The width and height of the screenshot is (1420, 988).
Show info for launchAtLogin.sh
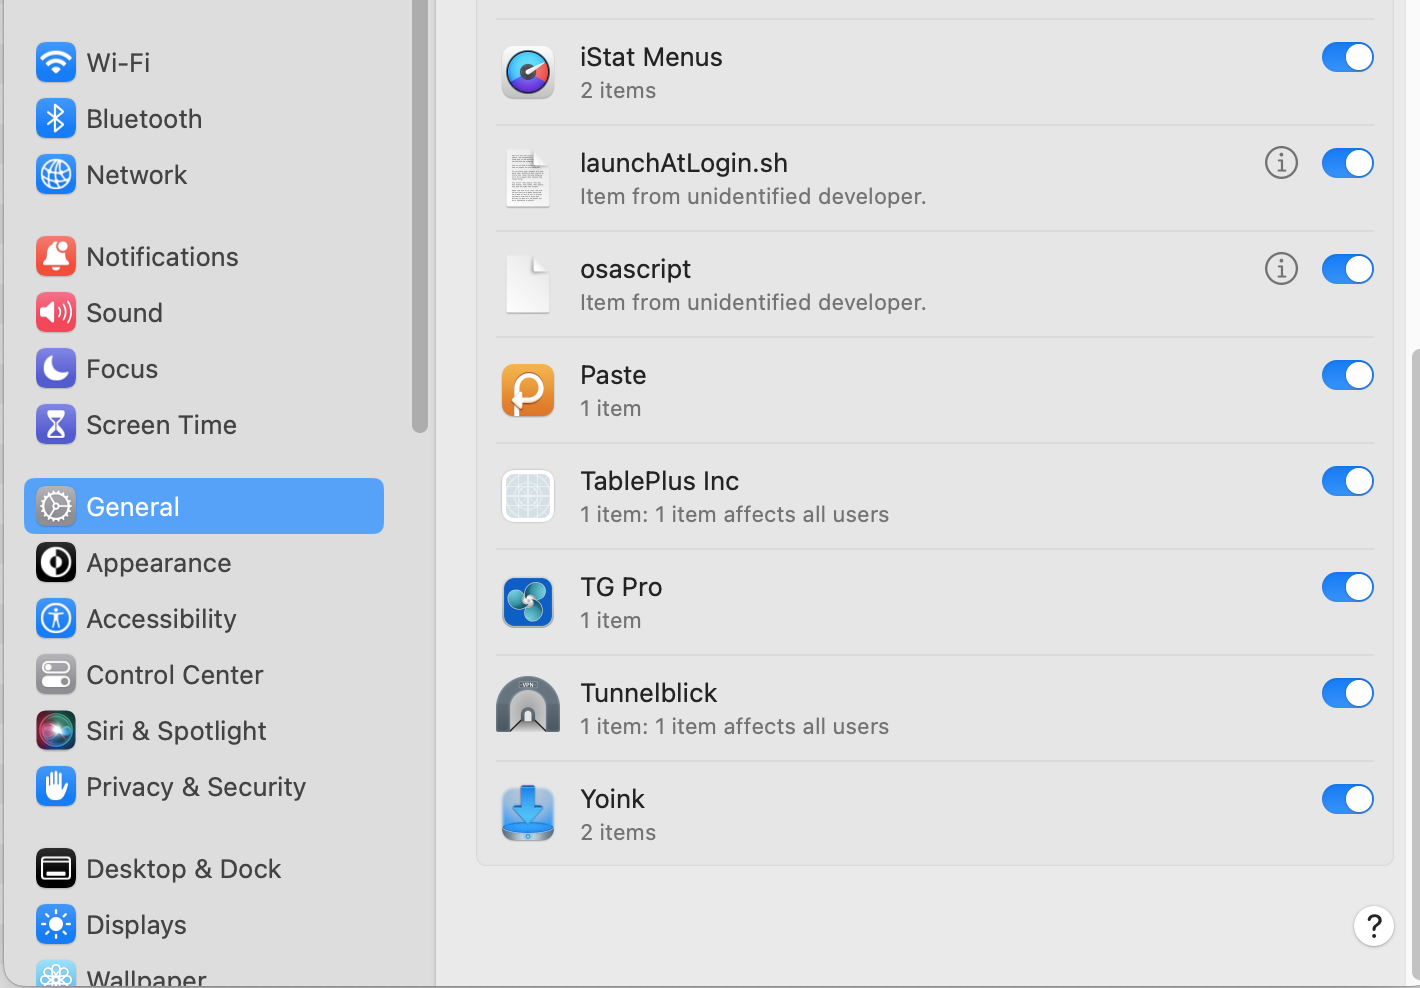coord(1281,162)
